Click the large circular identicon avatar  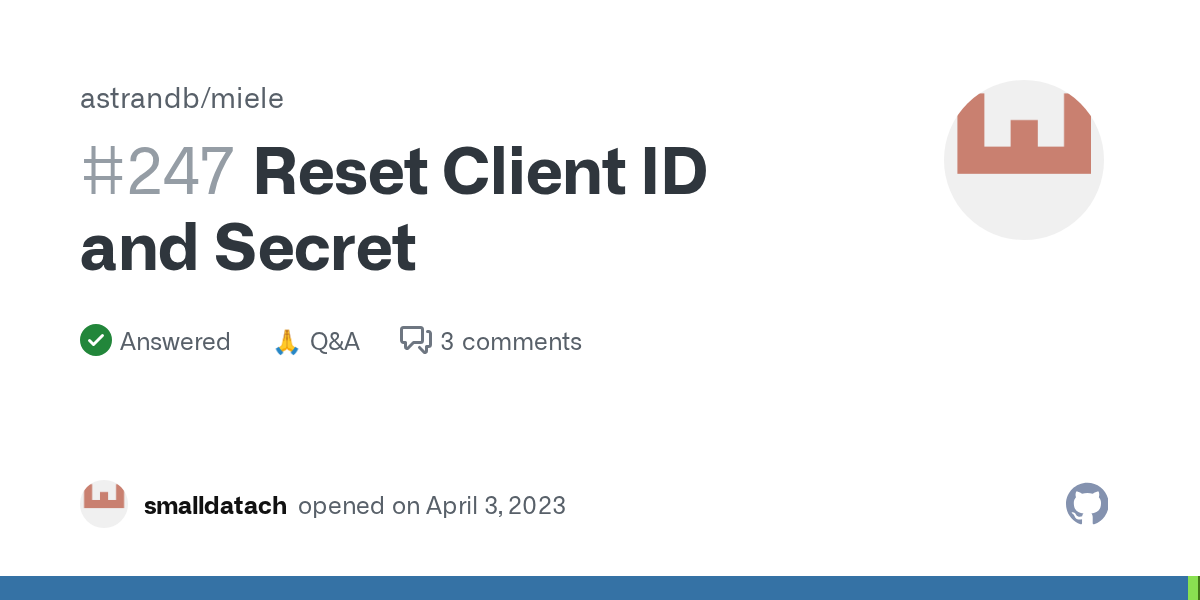(1023, 160)
